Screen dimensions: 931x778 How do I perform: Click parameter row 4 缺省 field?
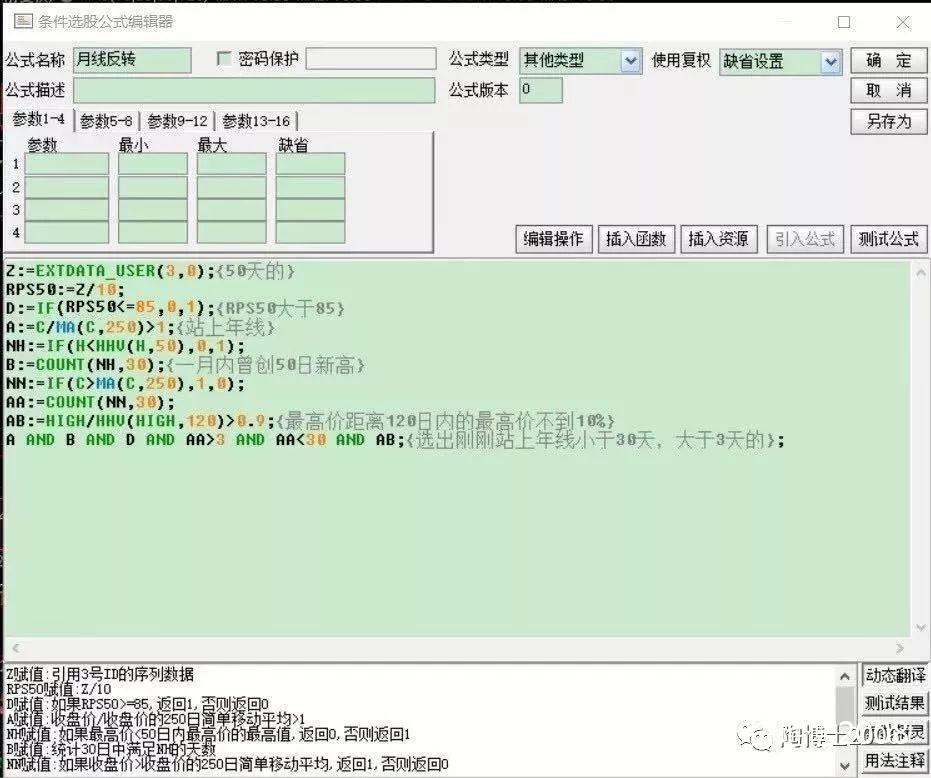[311, 232]
